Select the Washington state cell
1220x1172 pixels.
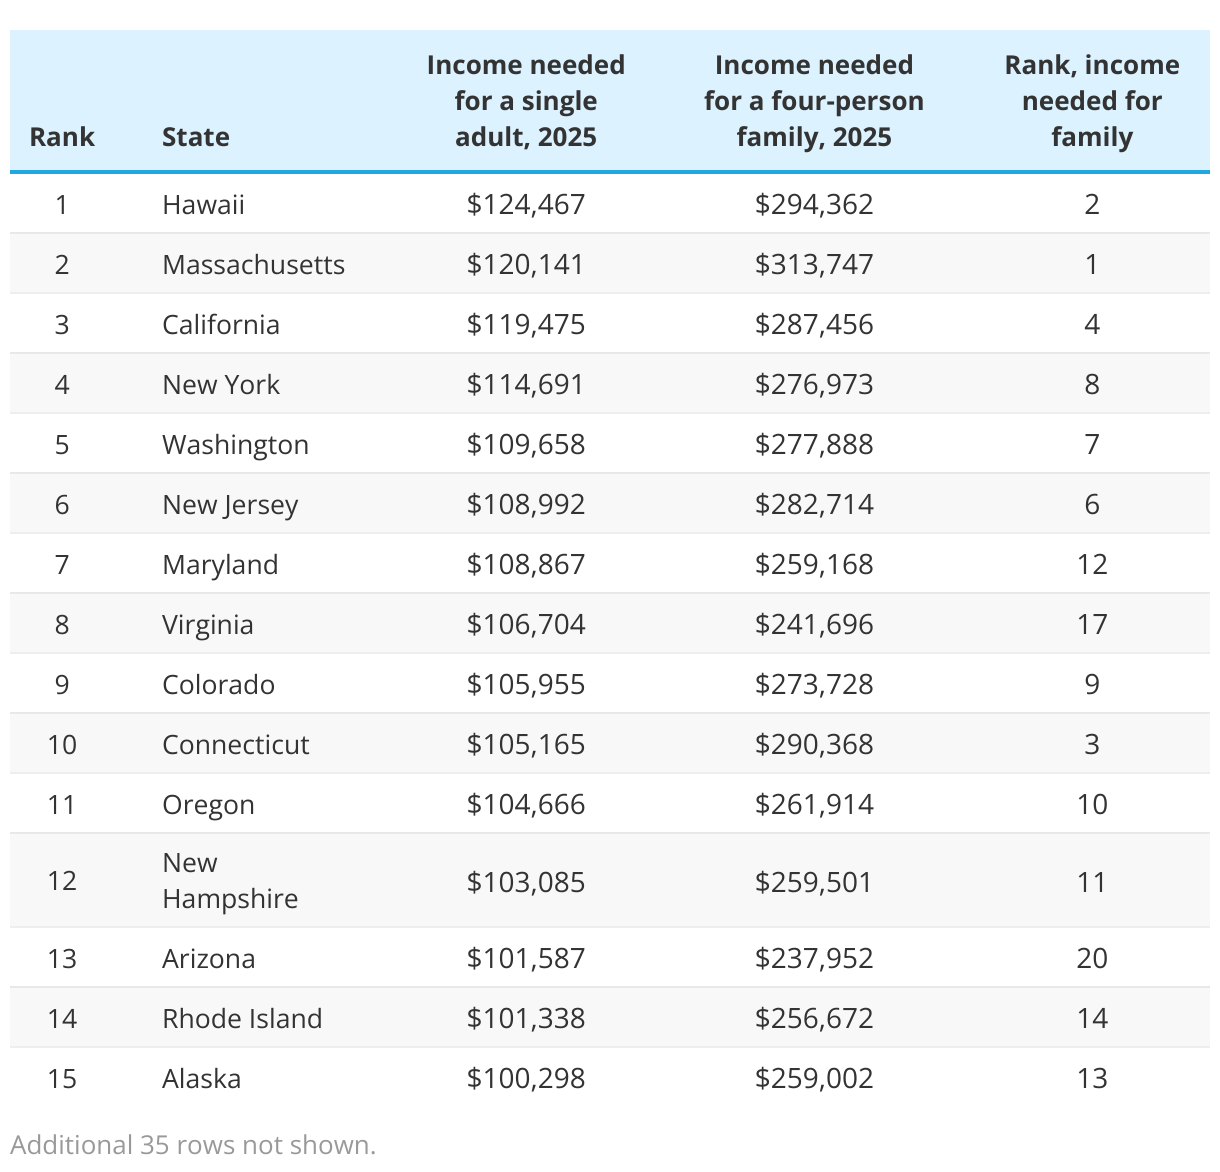235,444
